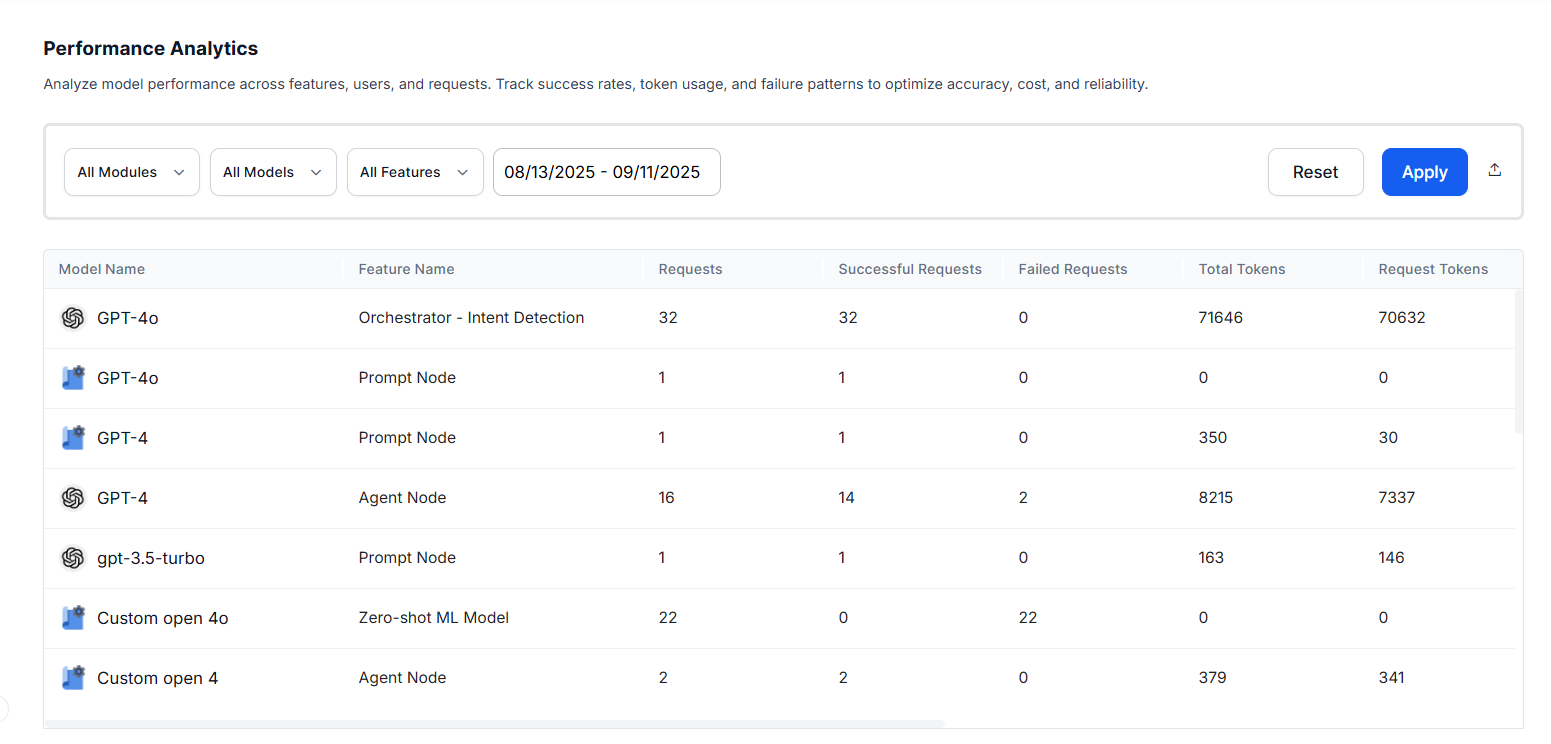Reset the analytics filters

(1315, 171)
